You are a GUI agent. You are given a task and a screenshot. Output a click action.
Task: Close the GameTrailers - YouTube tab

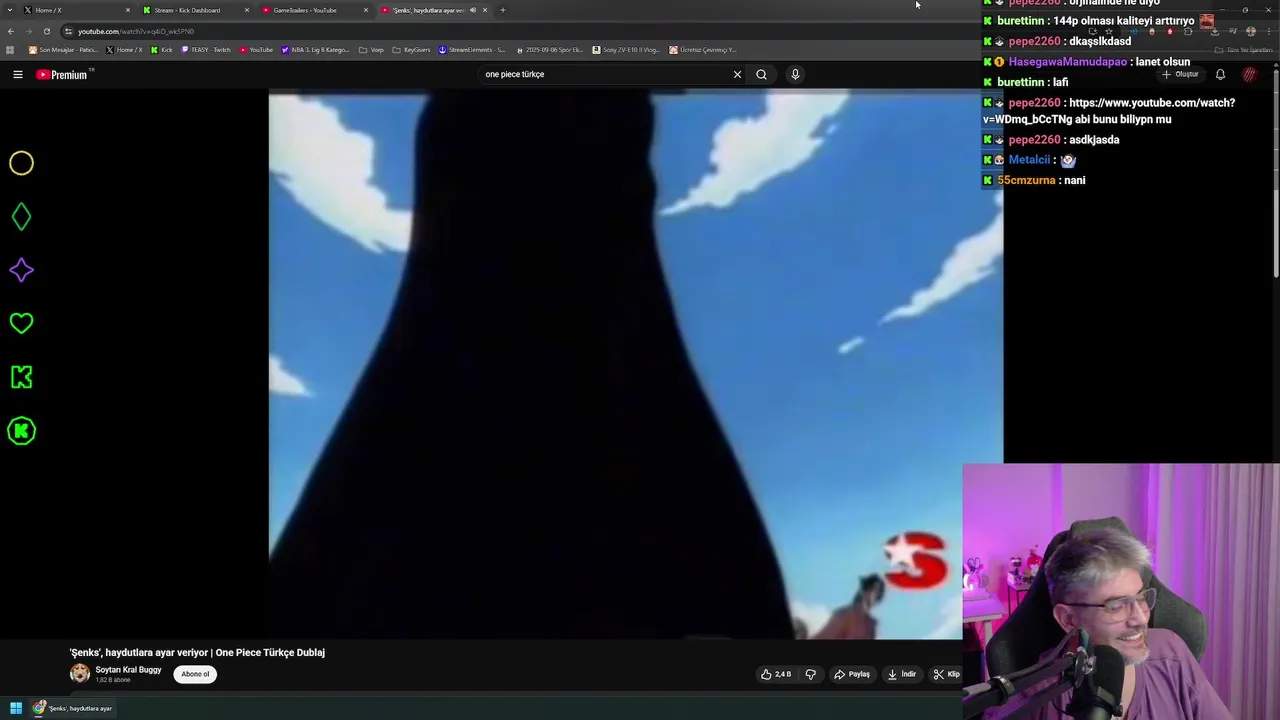(366, 10)
